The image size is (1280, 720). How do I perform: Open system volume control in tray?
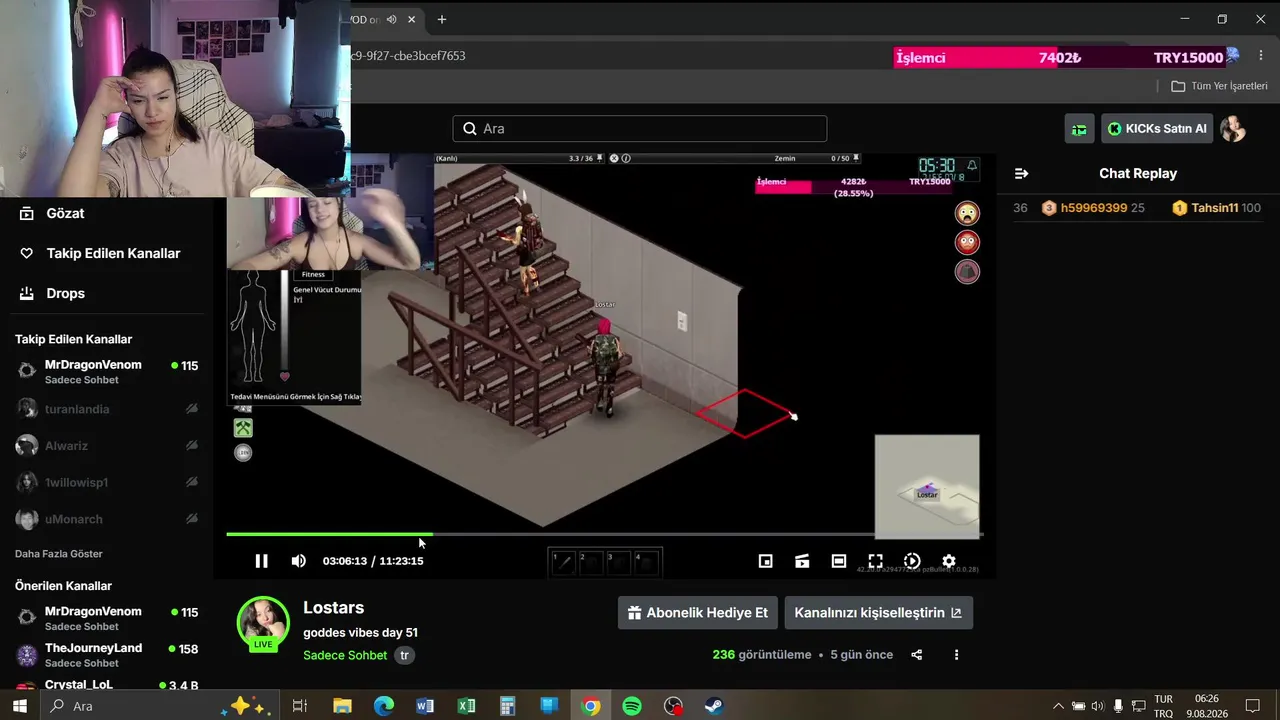[x=1098, y=706]
